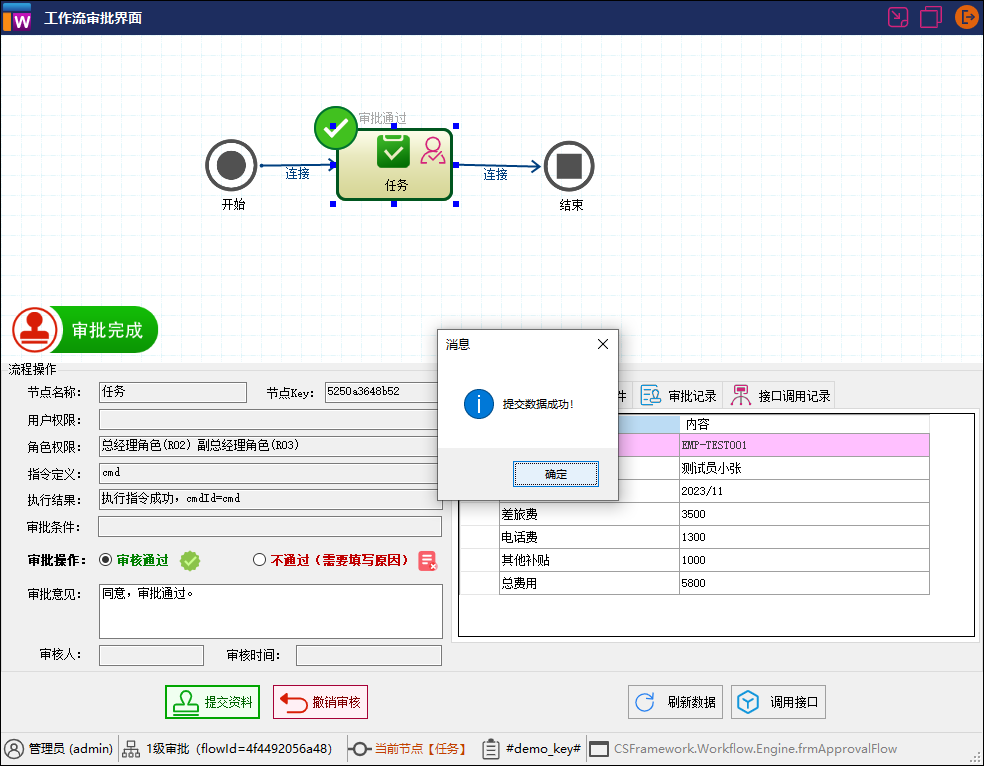984x766 pixels.
Task: Click the 内容 column header
Action: tap(804, 424)
